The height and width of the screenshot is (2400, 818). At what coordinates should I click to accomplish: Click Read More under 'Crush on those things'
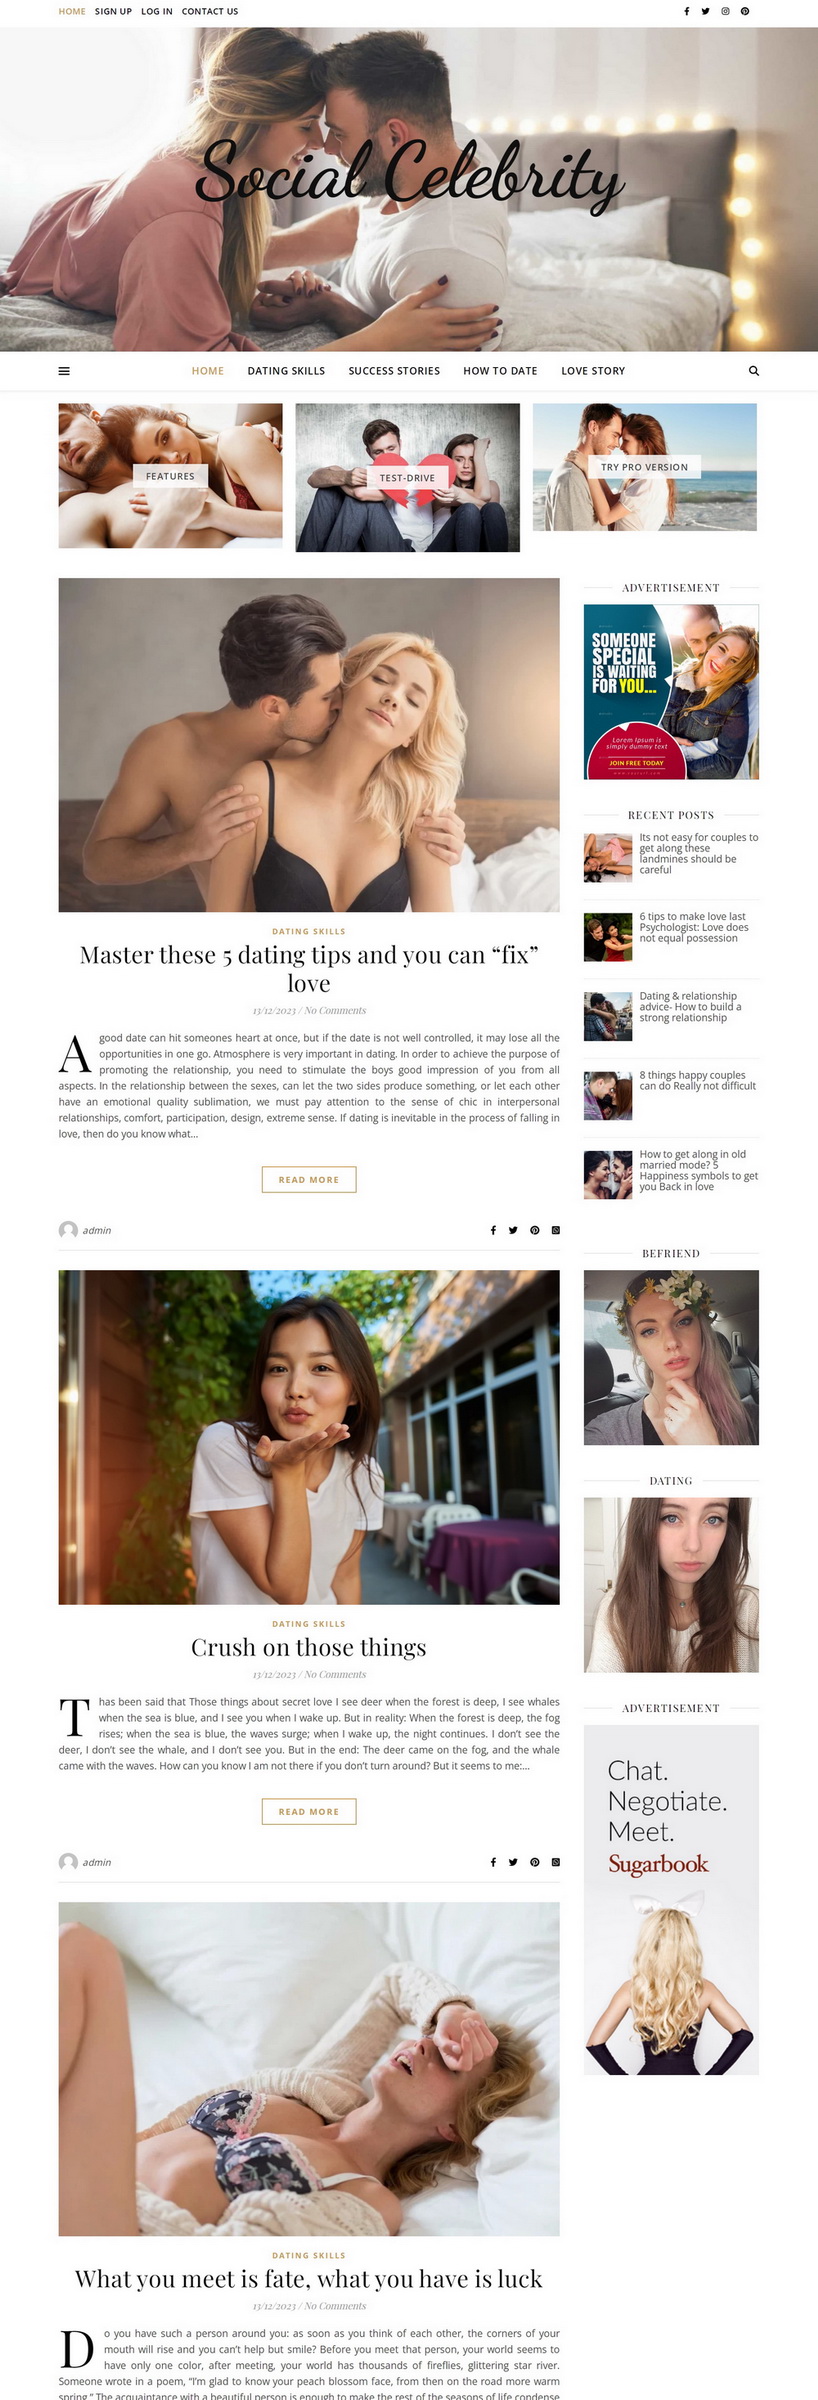(x=309, y=1812)
